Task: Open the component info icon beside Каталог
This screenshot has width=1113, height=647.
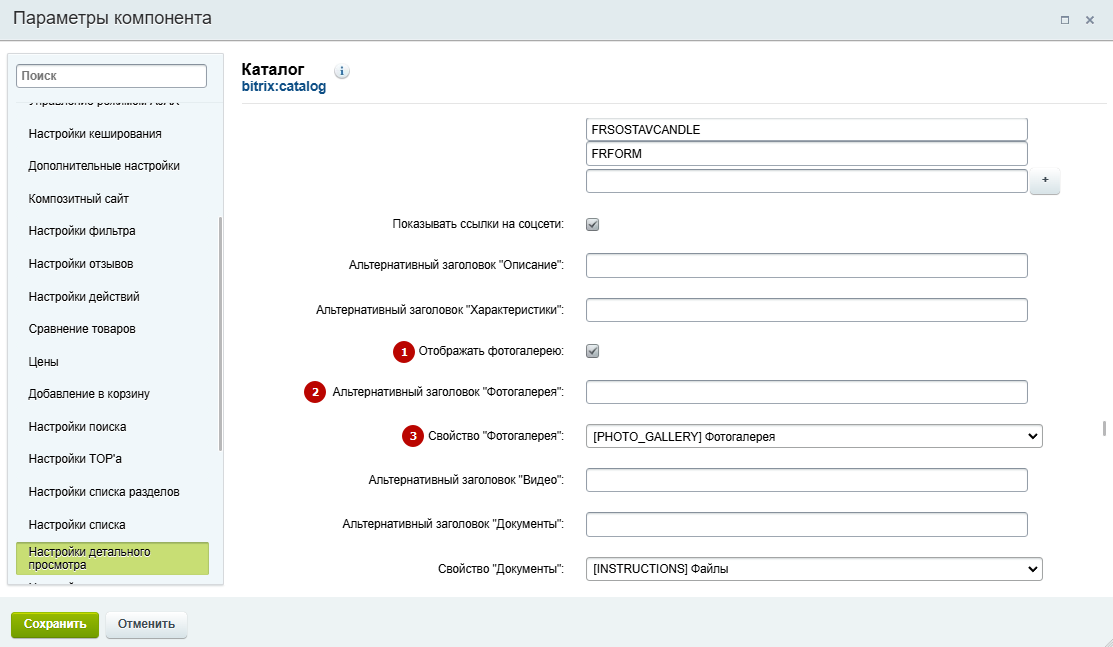Action: pyautogui.click(x=342, y=71)
